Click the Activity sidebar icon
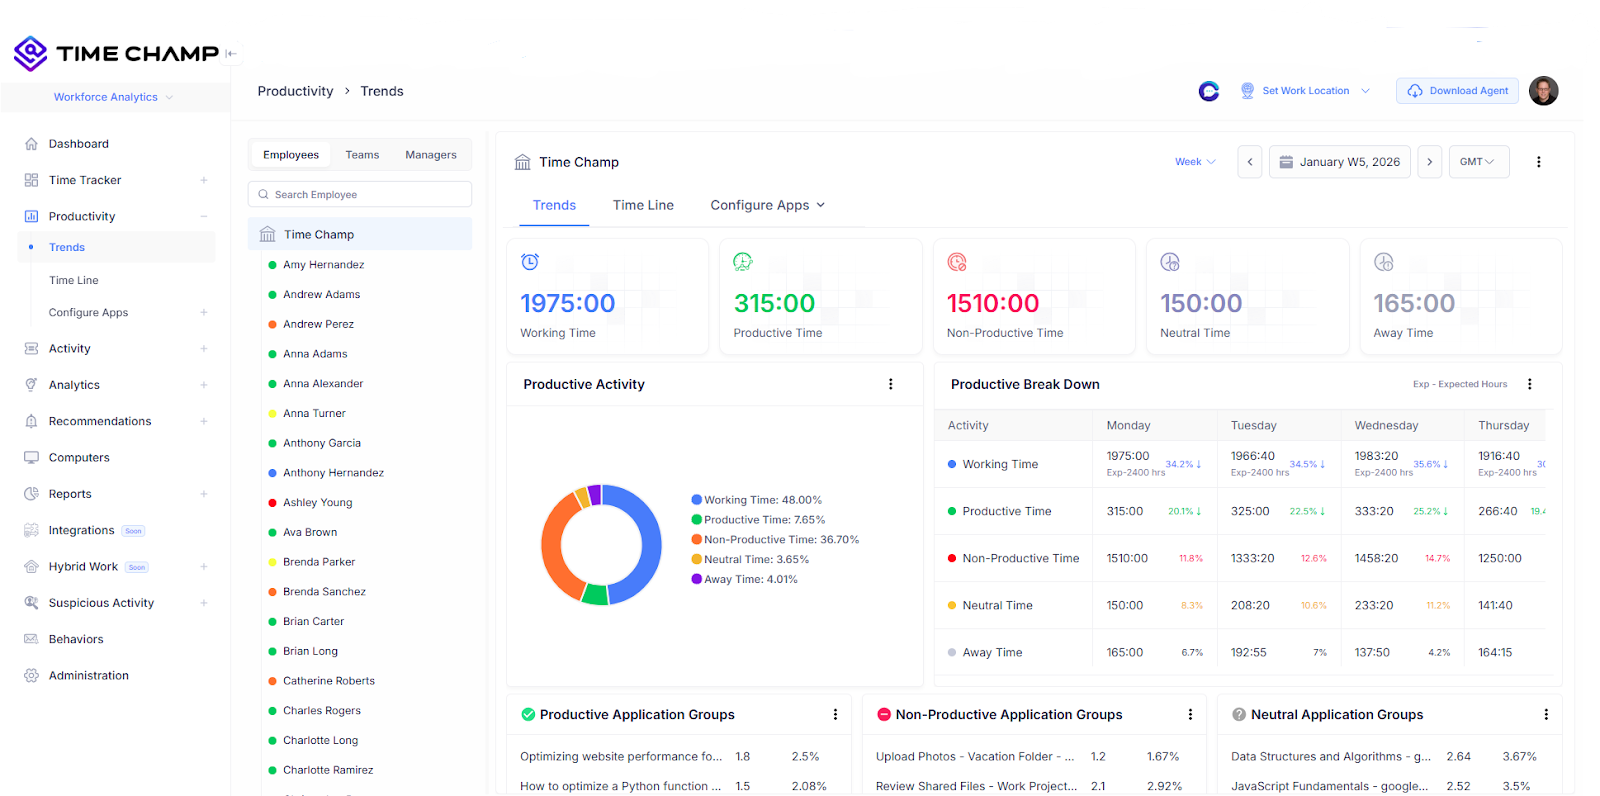The height and width of the screenshot is (796, 1600). [x=31, y=349]
